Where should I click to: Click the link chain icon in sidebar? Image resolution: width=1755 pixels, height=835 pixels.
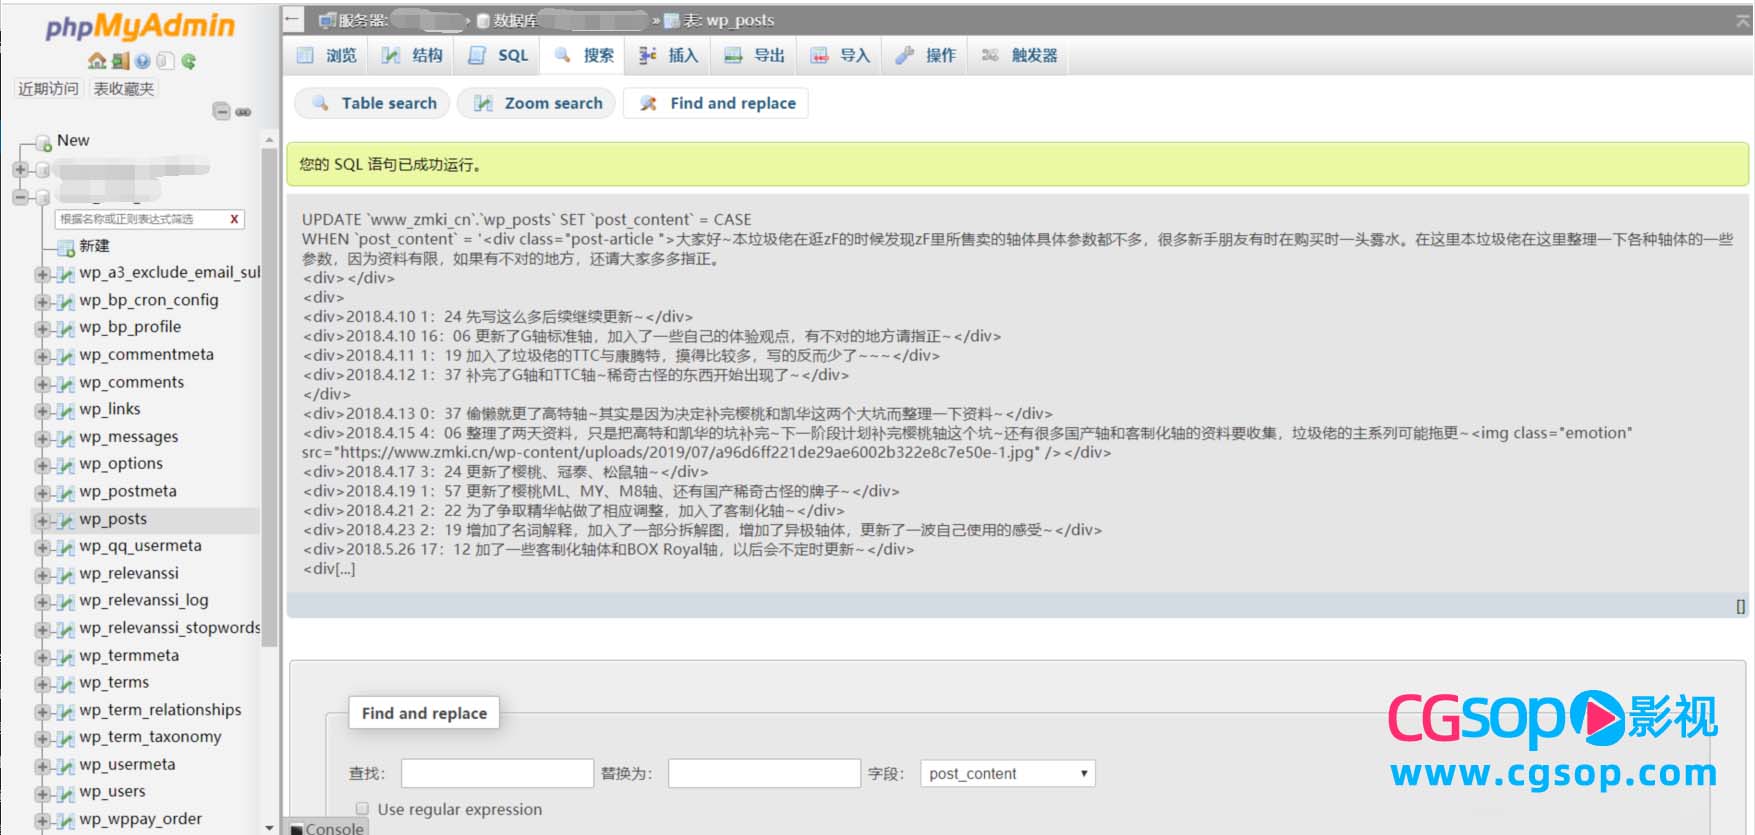243,112
